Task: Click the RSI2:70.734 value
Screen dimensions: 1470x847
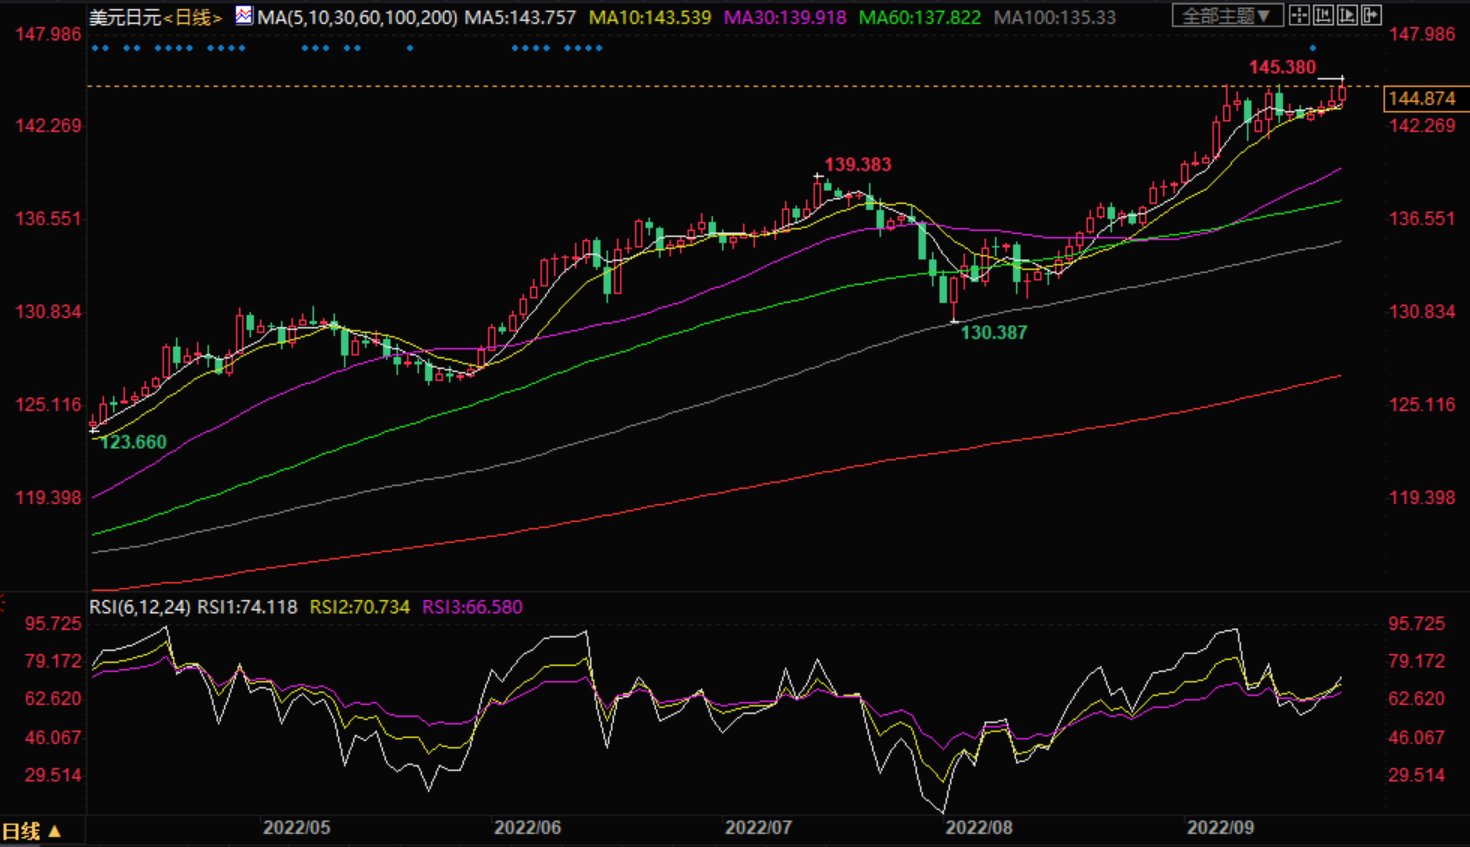Action: (x=360, y=607)
